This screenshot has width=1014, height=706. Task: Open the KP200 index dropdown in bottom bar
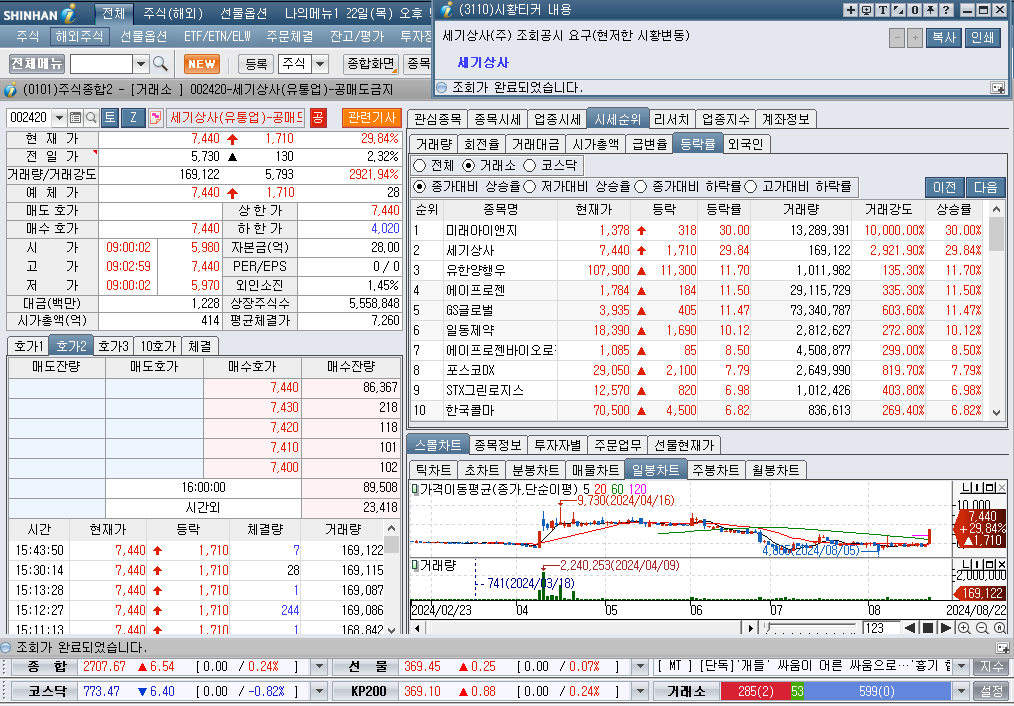(x=640, y=691)
